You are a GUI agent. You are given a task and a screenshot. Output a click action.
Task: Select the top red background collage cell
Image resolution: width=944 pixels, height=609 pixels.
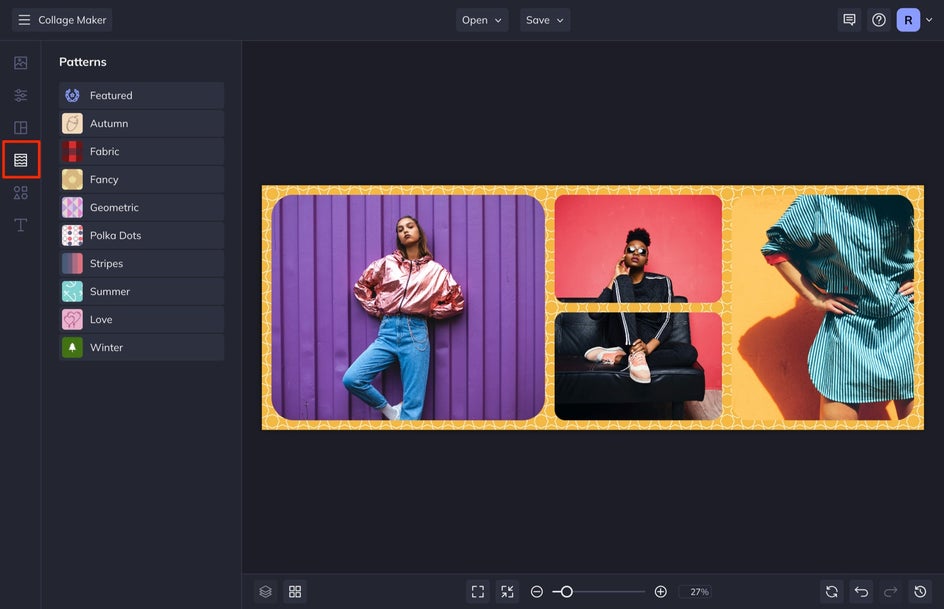638,249
